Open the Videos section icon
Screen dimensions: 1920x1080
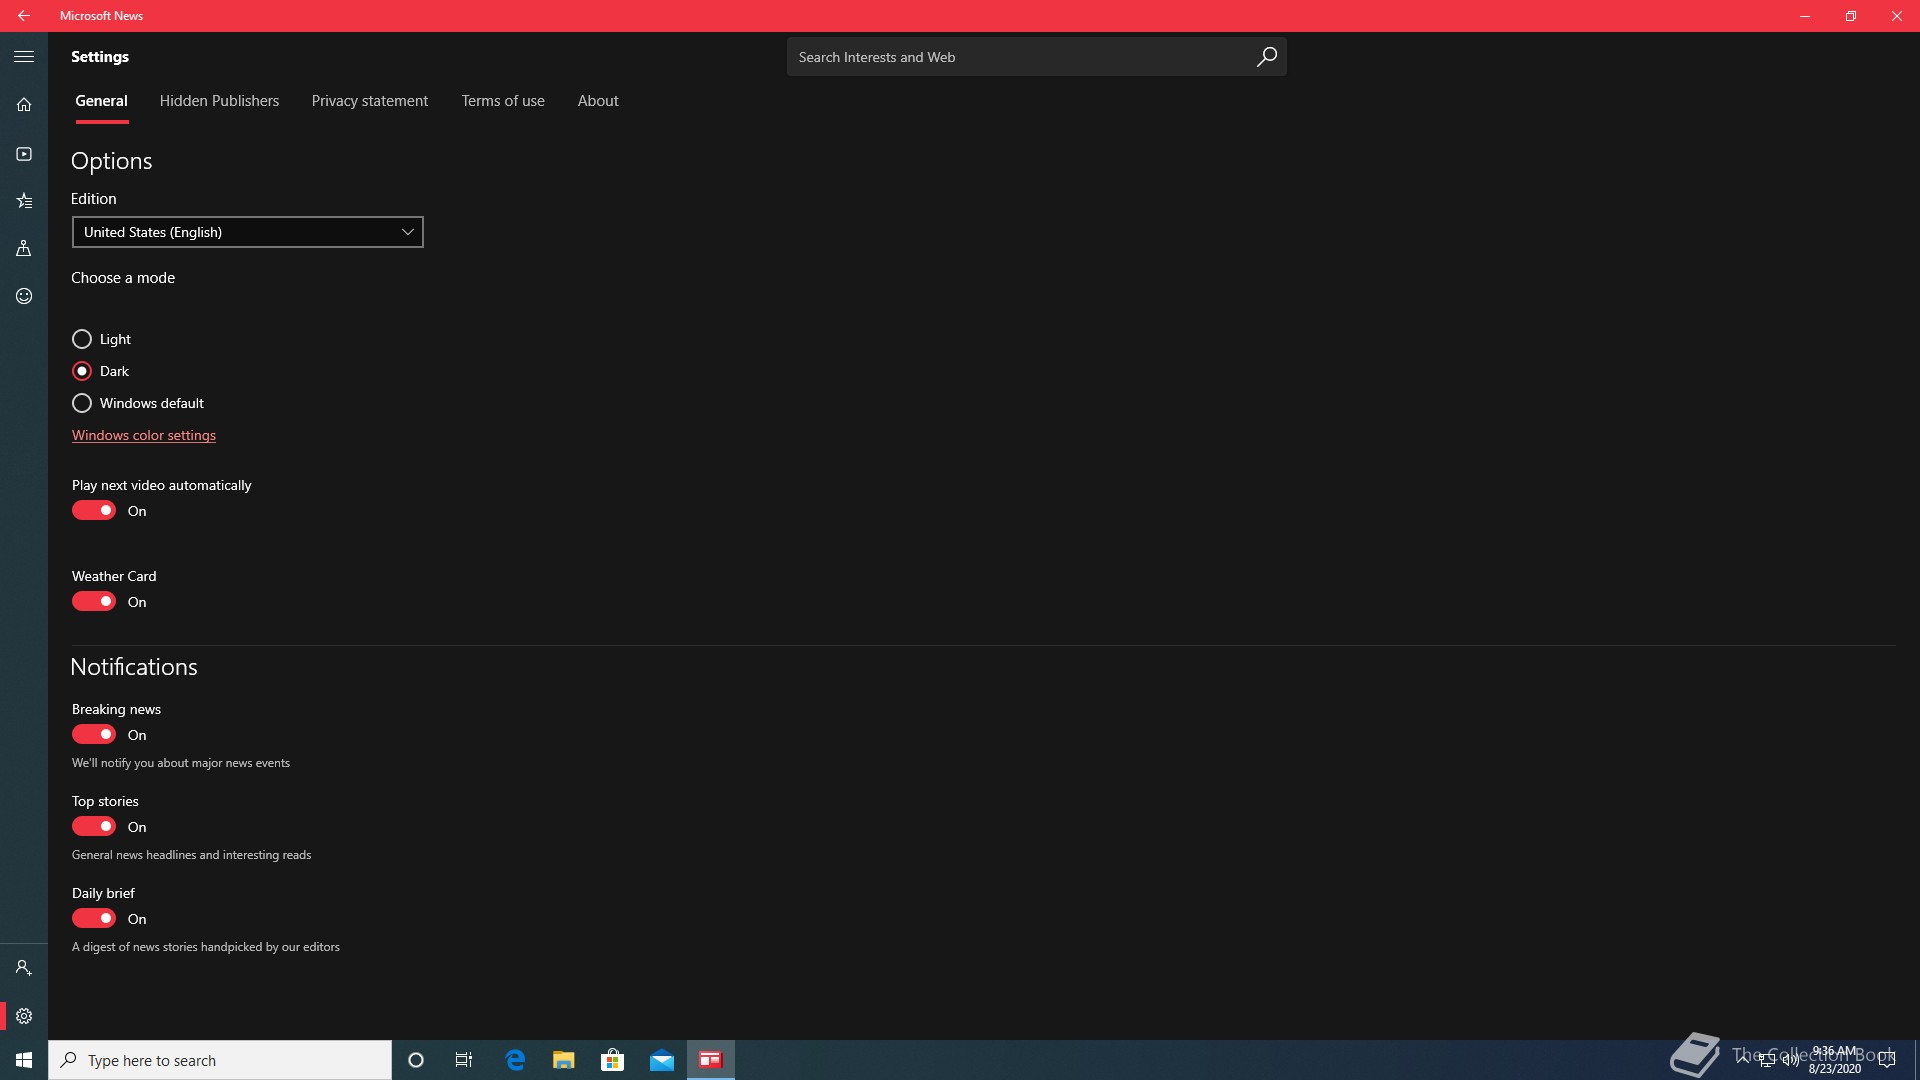coord(24,154)
